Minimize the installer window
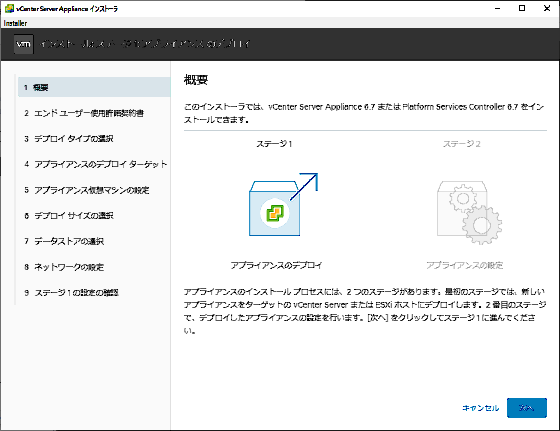 coord(497,8)
